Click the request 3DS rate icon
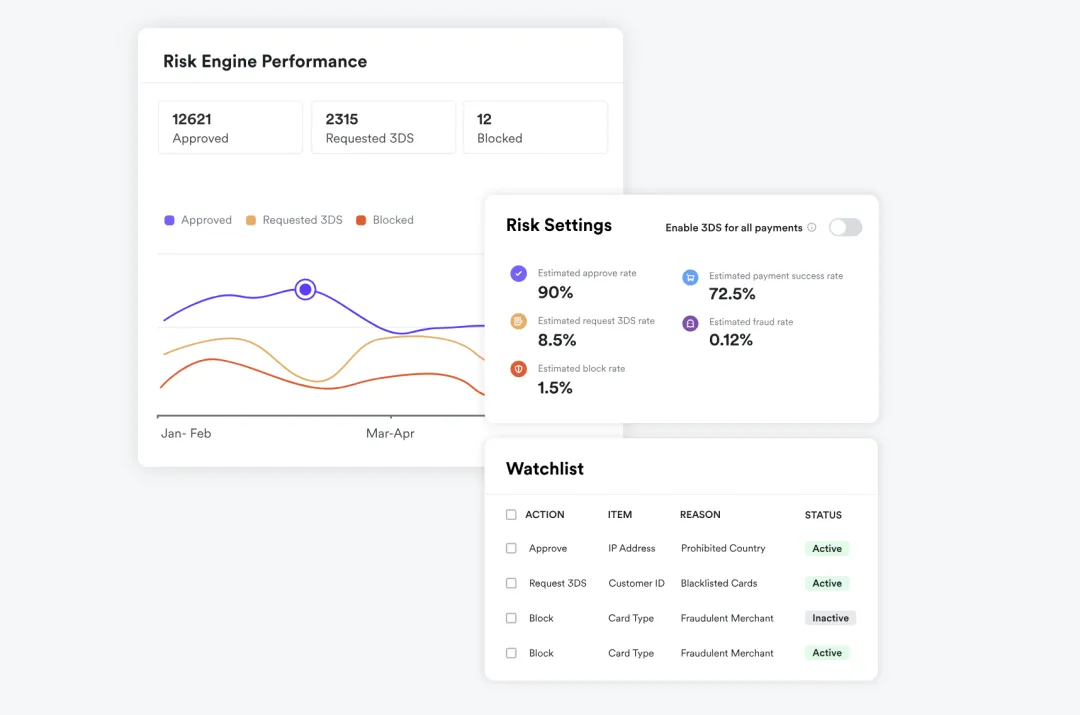The width and height of the screenshot is (1080, 715). (x=519, y=321)
